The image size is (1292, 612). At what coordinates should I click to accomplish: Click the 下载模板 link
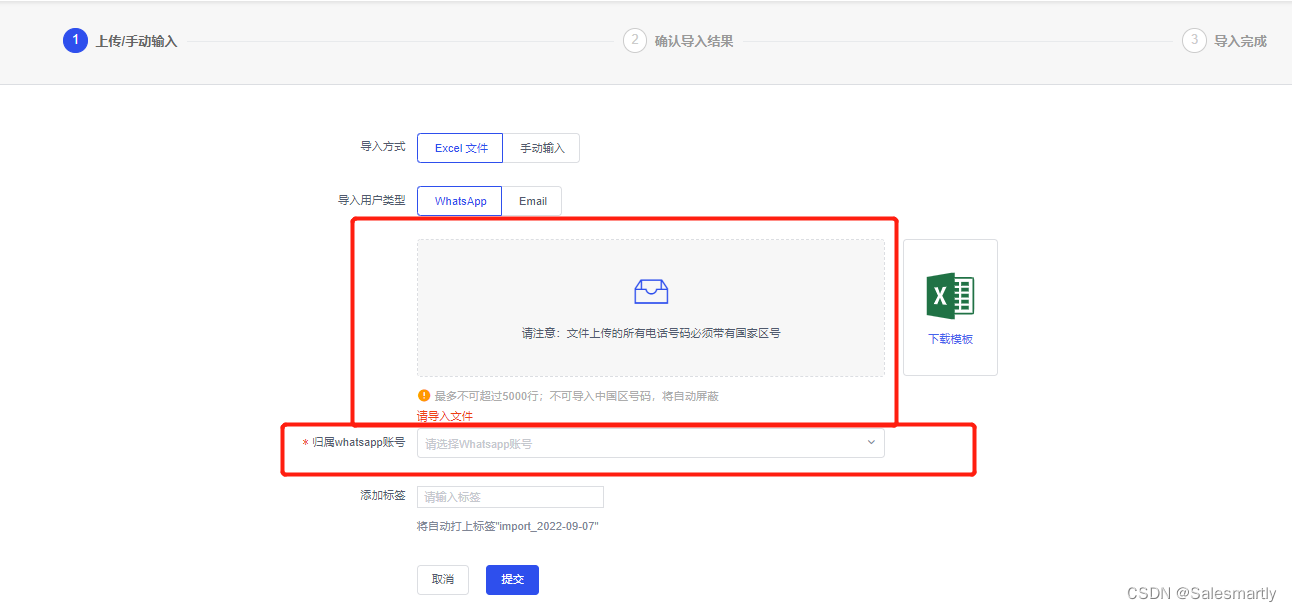[x=950, y=339]
